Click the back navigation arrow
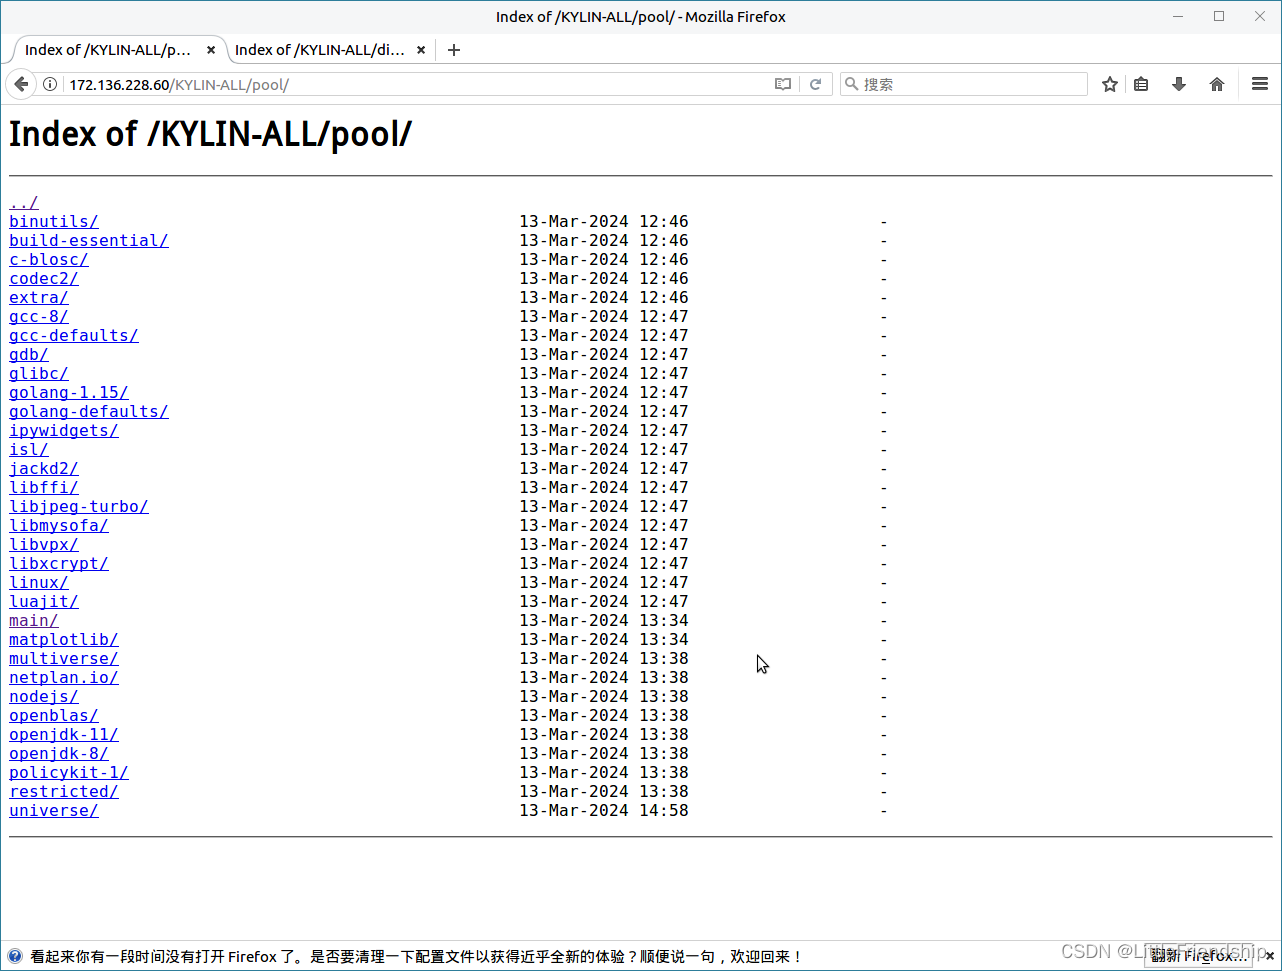This screenshot has height=971, width=1282. [21, 84]
